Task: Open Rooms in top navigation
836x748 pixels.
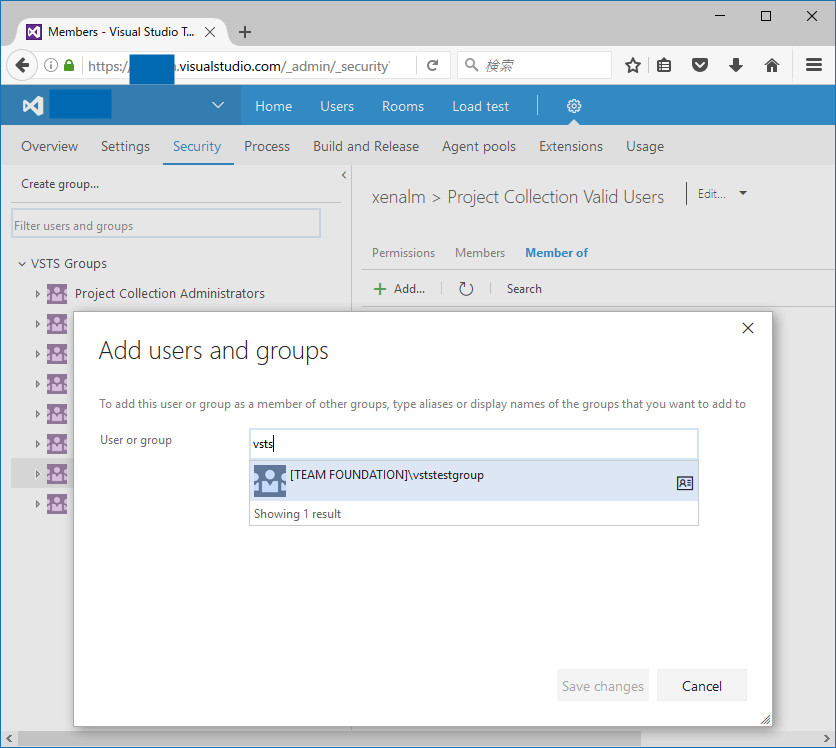Action: pyautogui.click(x=403, y=106)
